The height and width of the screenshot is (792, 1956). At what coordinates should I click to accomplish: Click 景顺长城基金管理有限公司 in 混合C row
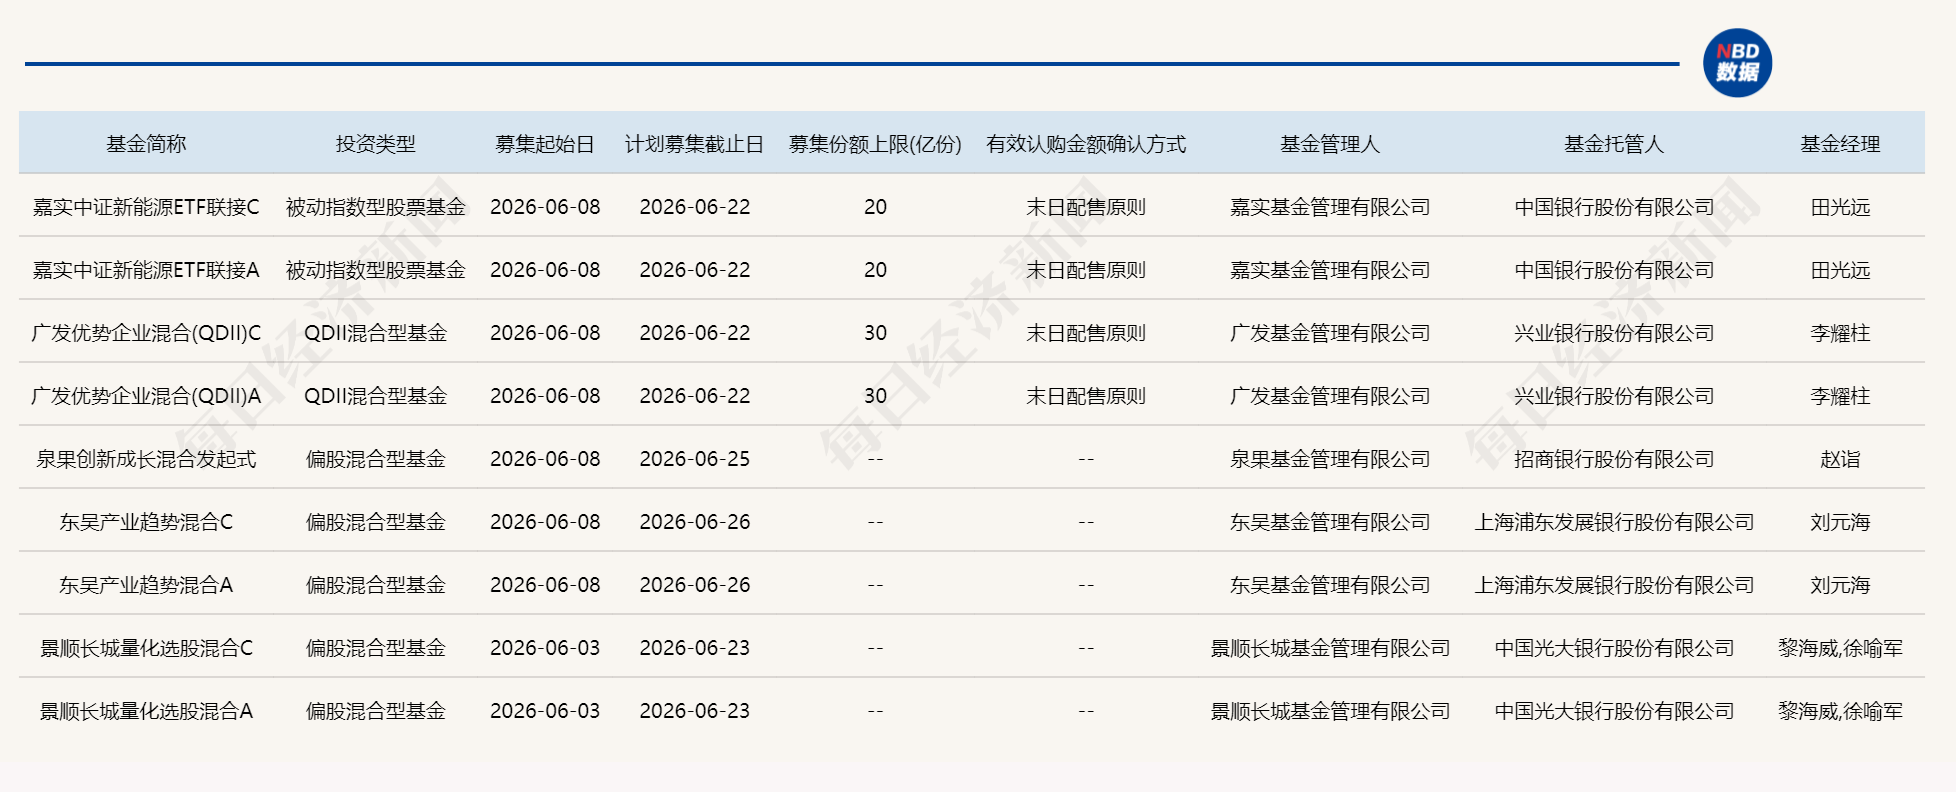tap(1330, 648)
